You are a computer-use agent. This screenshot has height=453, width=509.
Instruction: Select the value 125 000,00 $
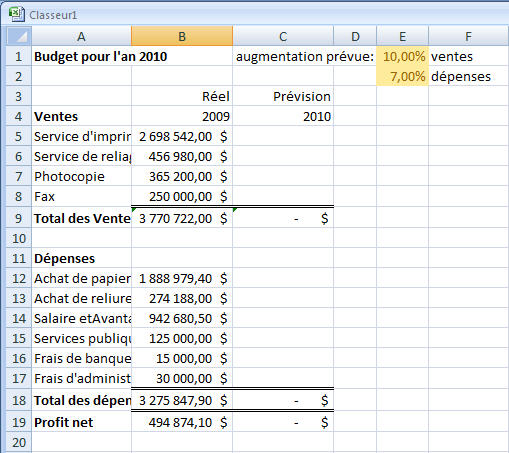pyautogui.click(x=182, y=338)
